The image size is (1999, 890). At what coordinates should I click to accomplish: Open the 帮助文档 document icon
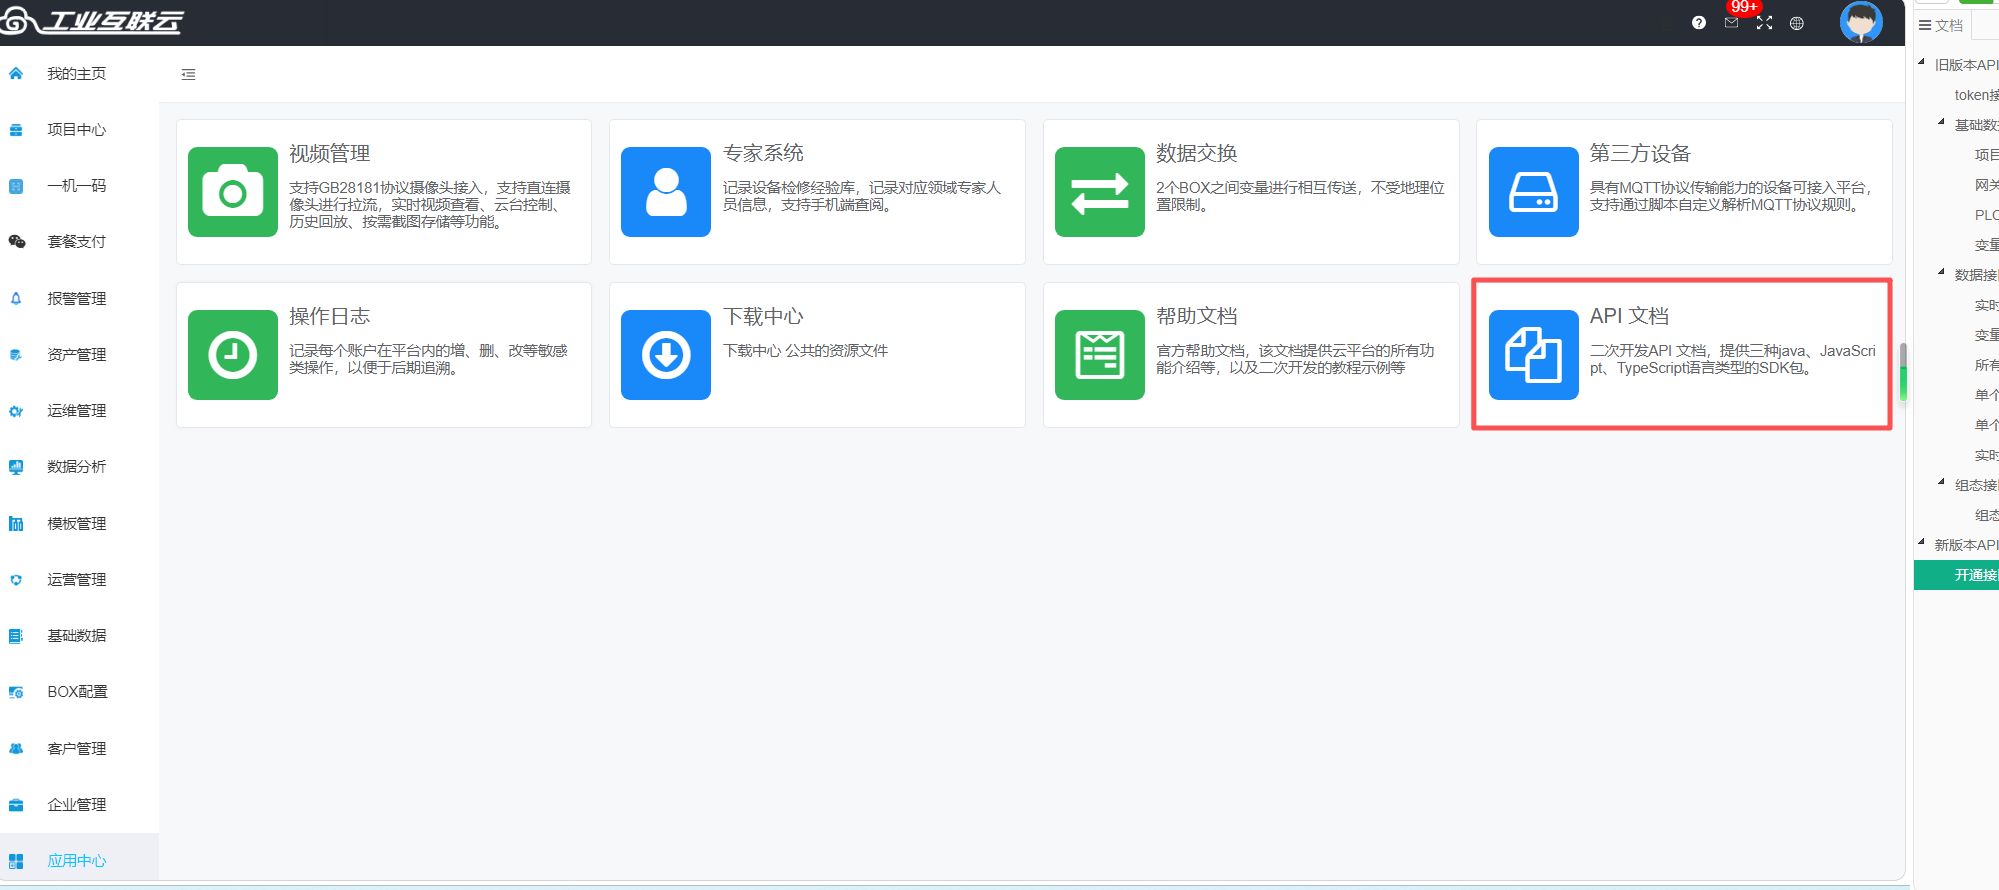click(1099, 355)
